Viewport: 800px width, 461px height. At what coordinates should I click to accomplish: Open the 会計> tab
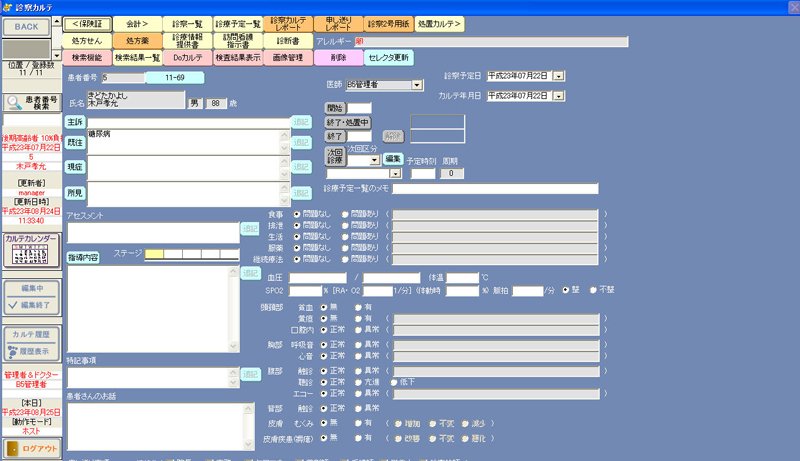point(137,24)
